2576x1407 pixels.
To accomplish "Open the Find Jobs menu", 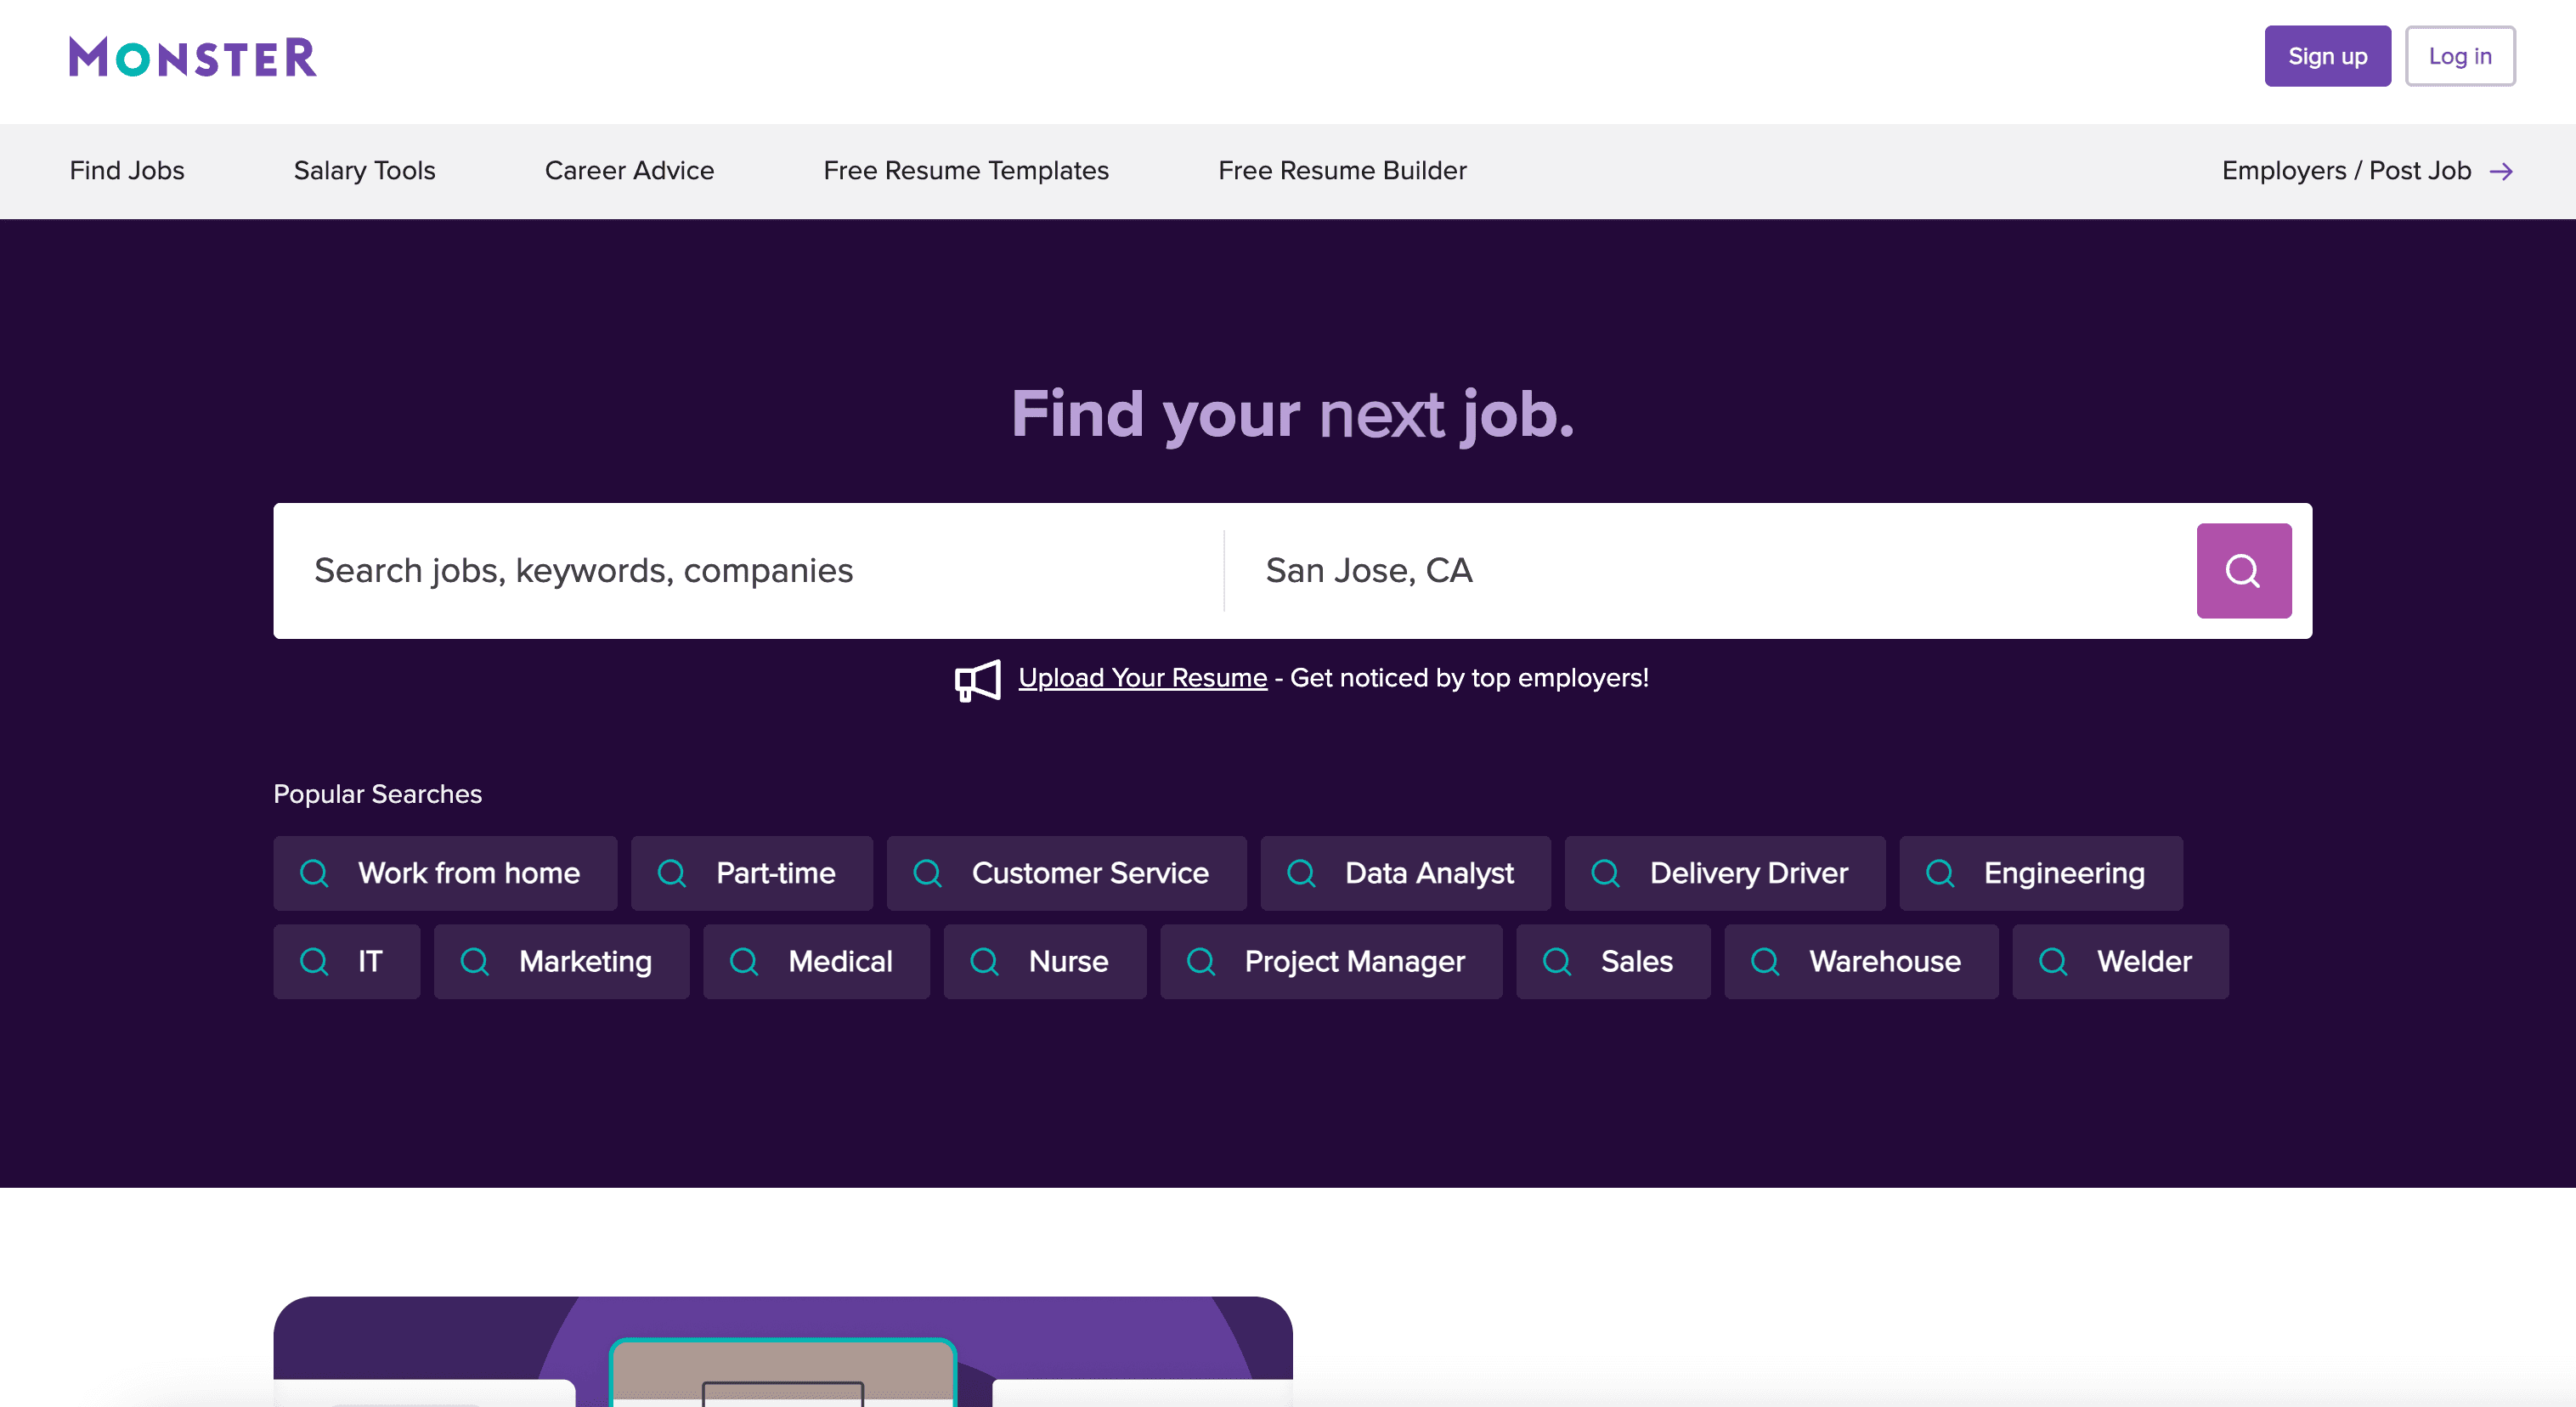I will coord(126,171).
